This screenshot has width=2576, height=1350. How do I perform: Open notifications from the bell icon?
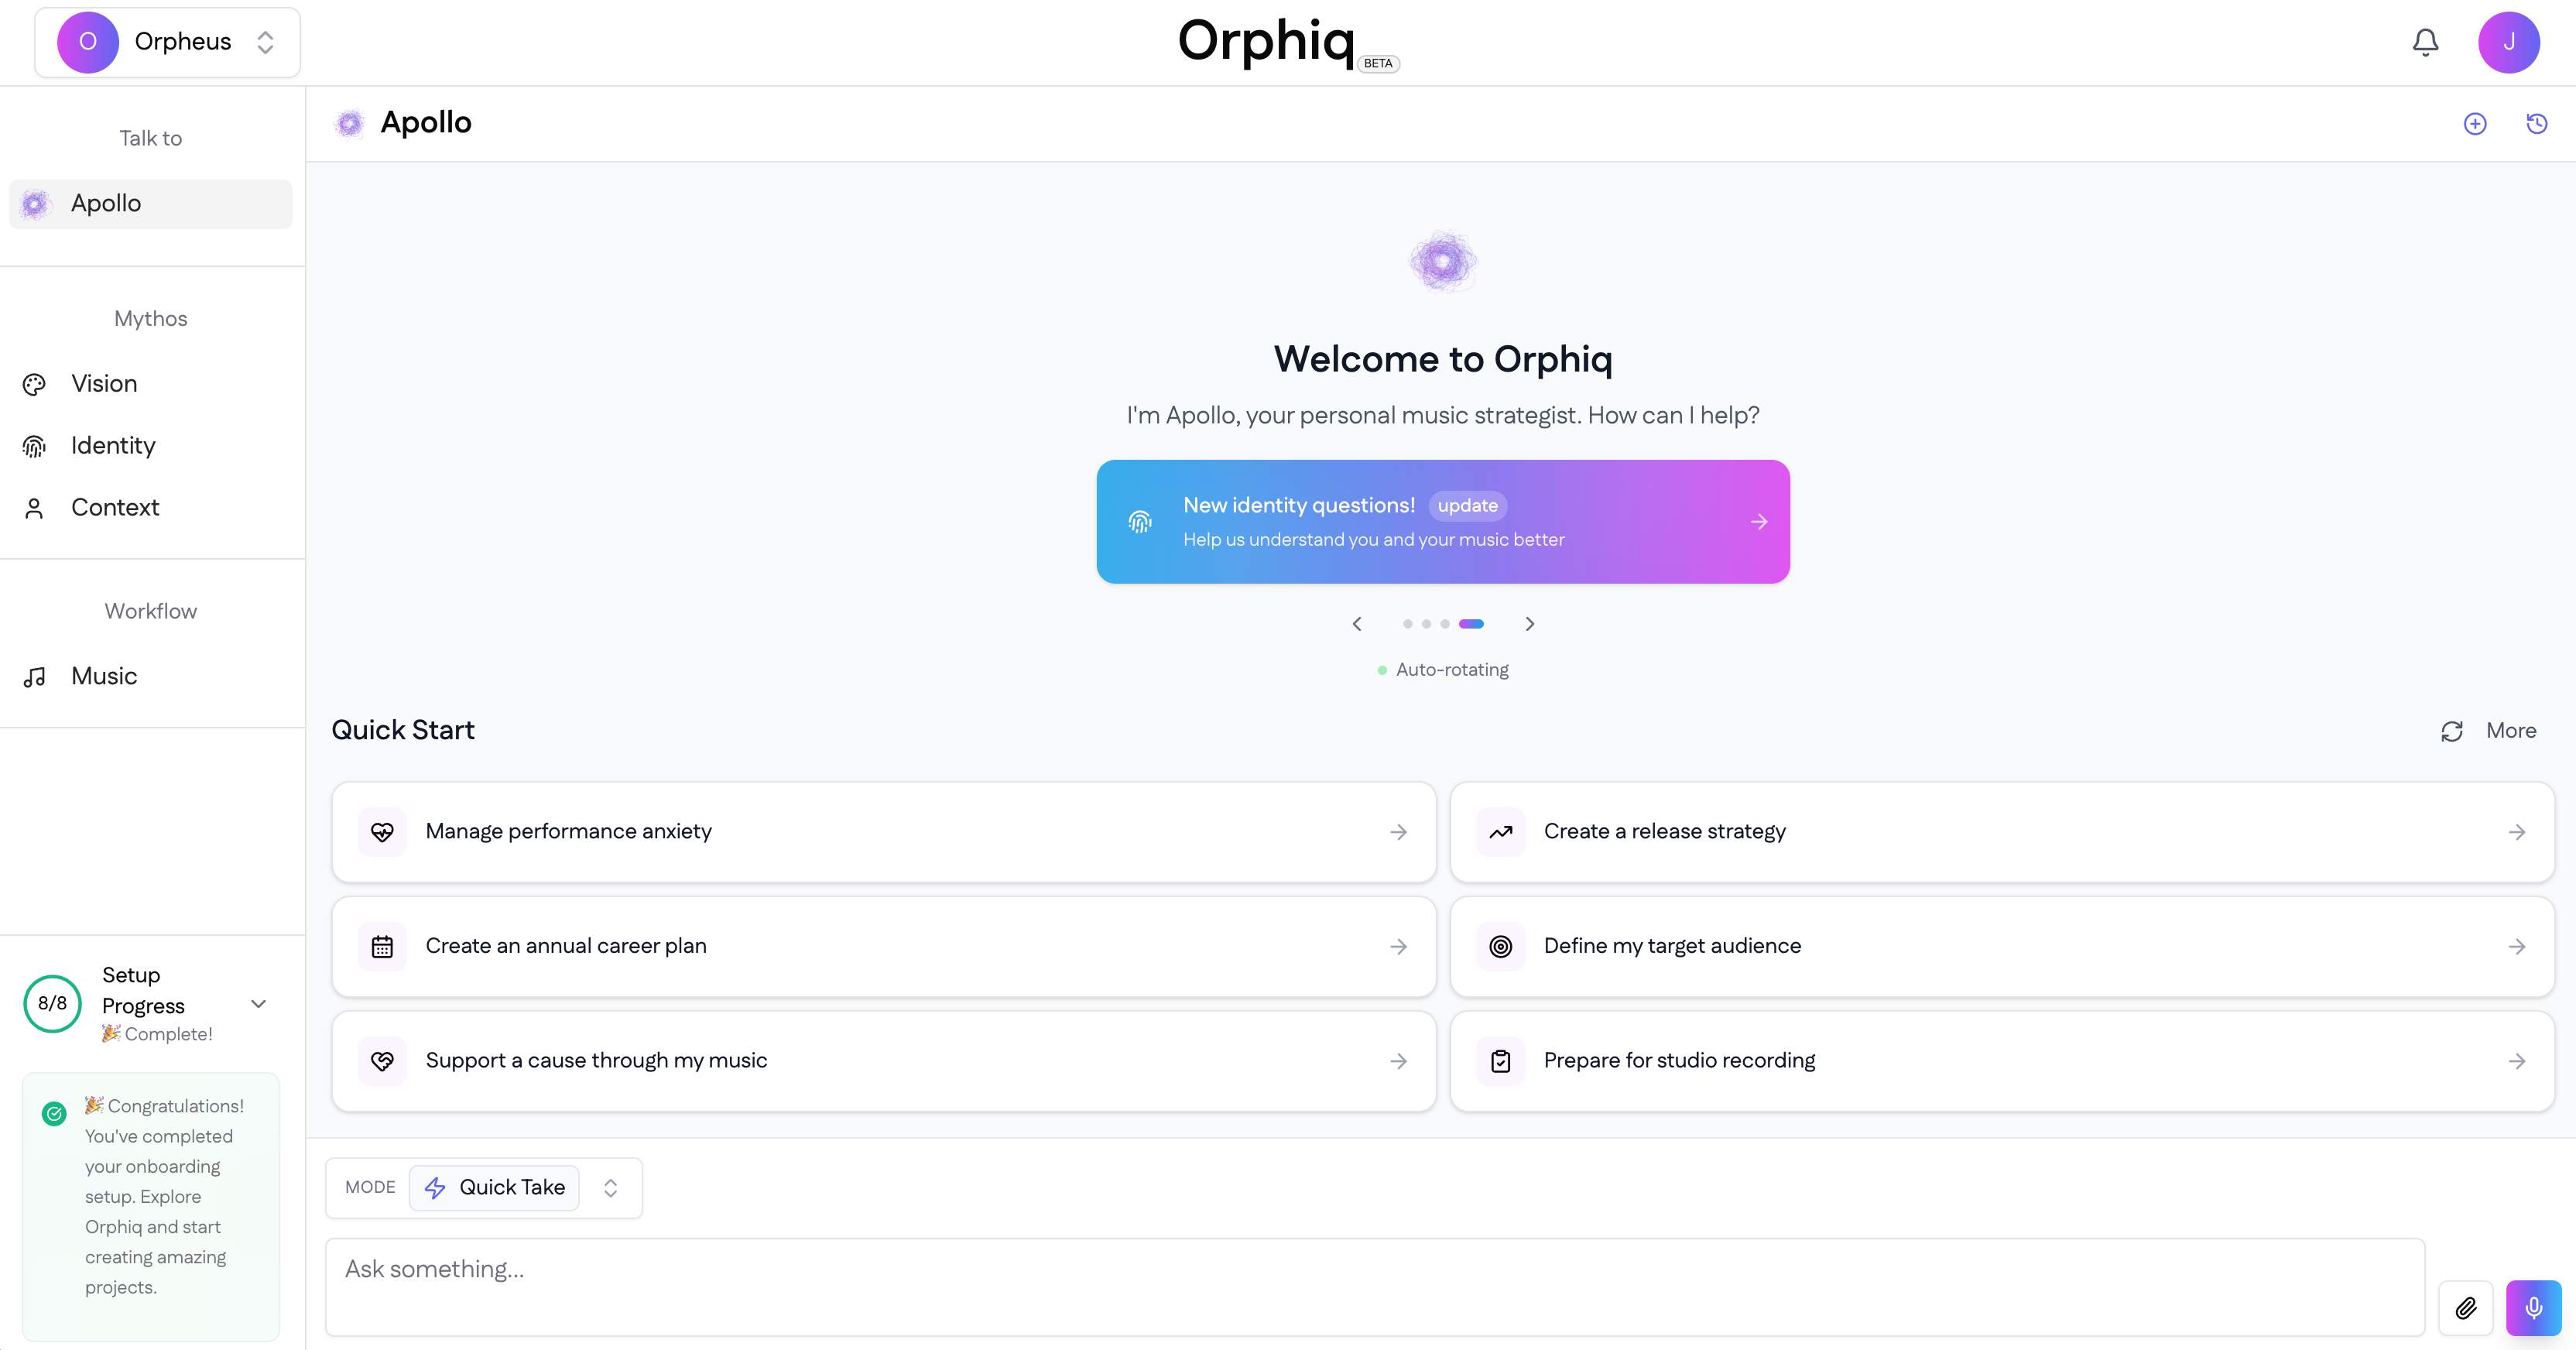[x=2425, y=42]
